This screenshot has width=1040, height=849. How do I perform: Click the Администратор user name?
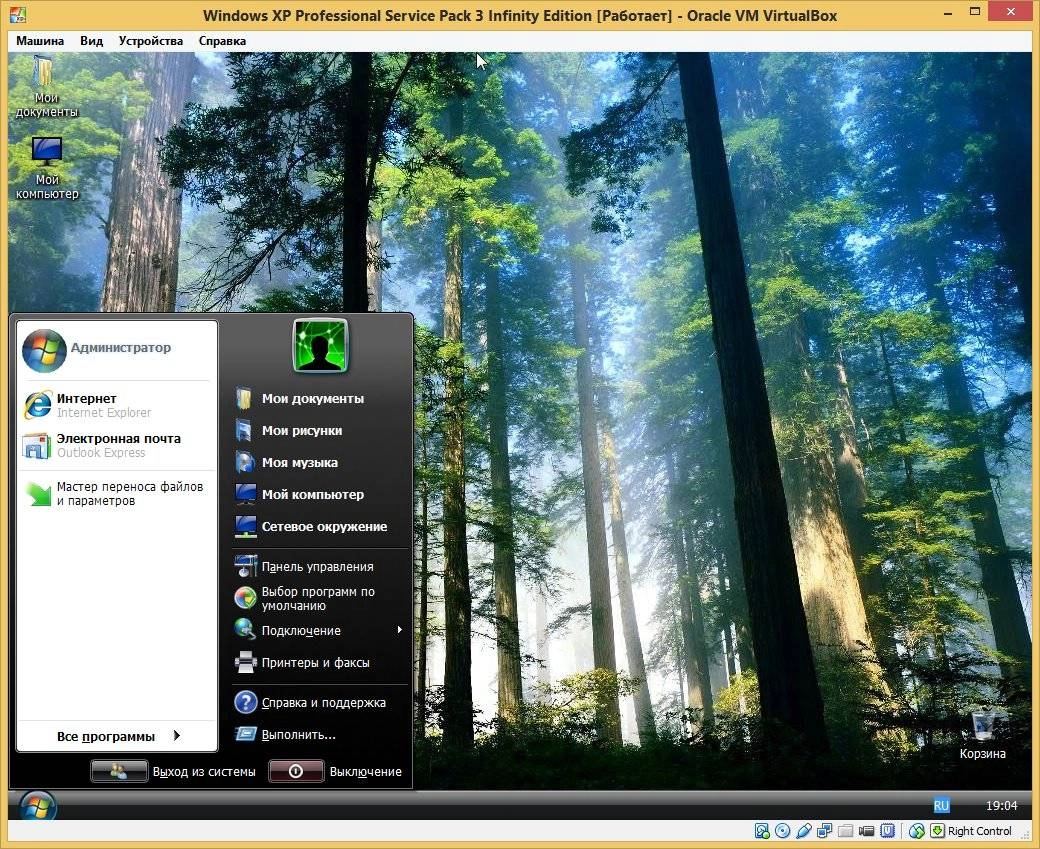[x=121, y=348]
